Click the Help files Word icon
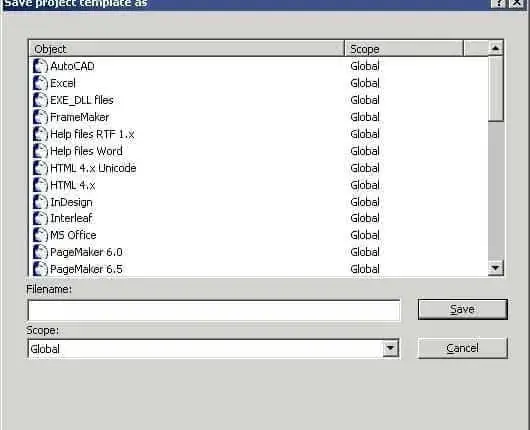The height and width of the screenshot is (430, 530). pyautogui.click(x=40, y=151)
